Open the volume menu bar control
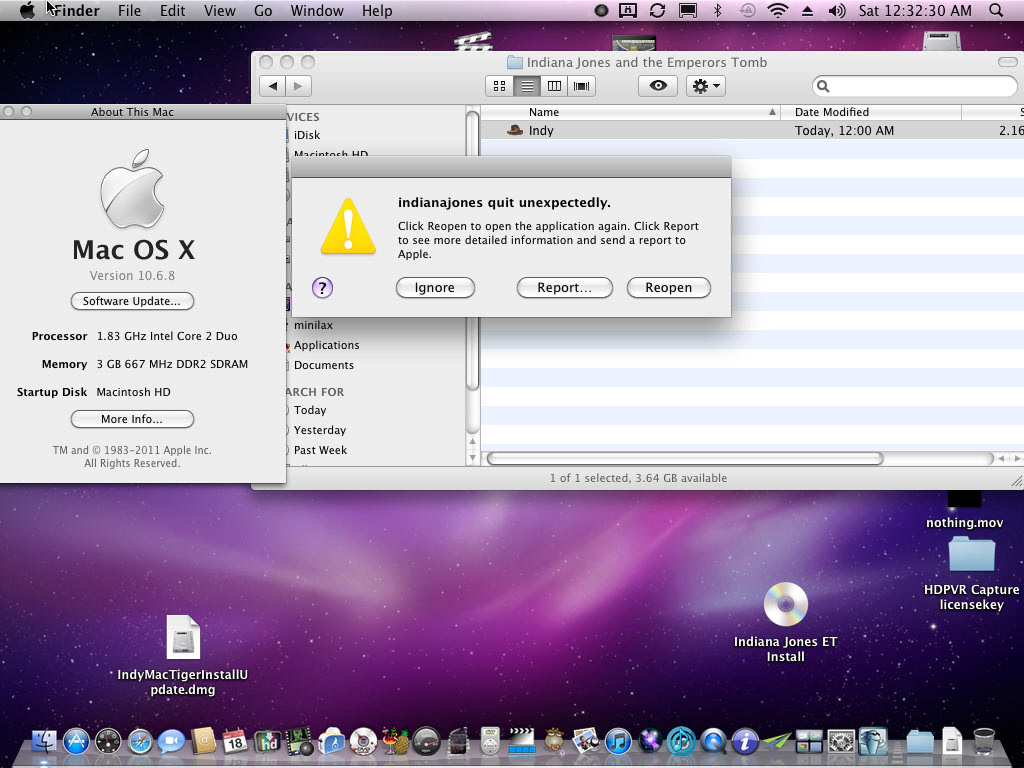 tap(837, 10)
